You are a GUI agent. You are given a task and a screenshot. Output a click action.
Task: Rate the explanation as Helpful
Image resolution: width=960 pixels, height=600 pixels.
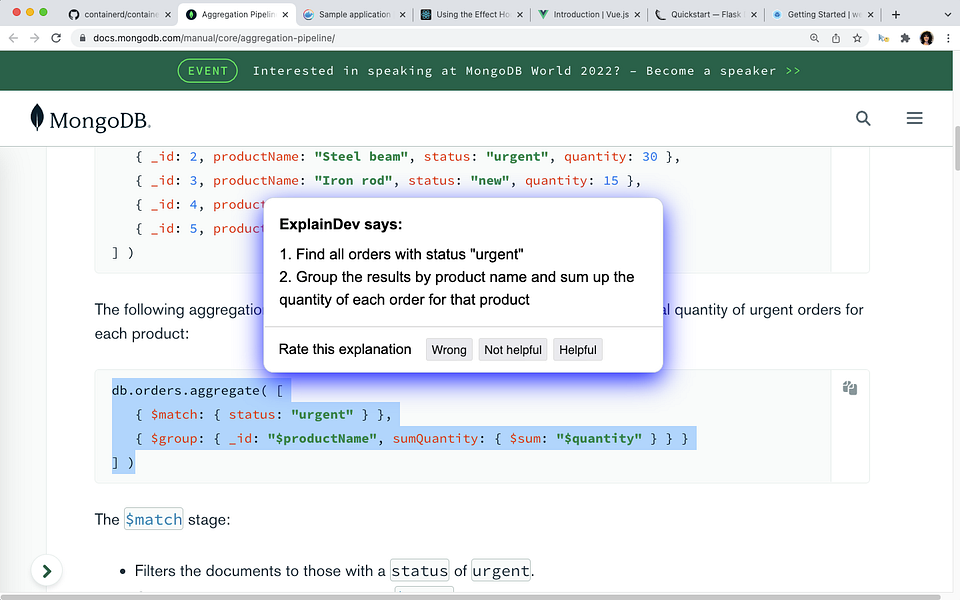577,350
